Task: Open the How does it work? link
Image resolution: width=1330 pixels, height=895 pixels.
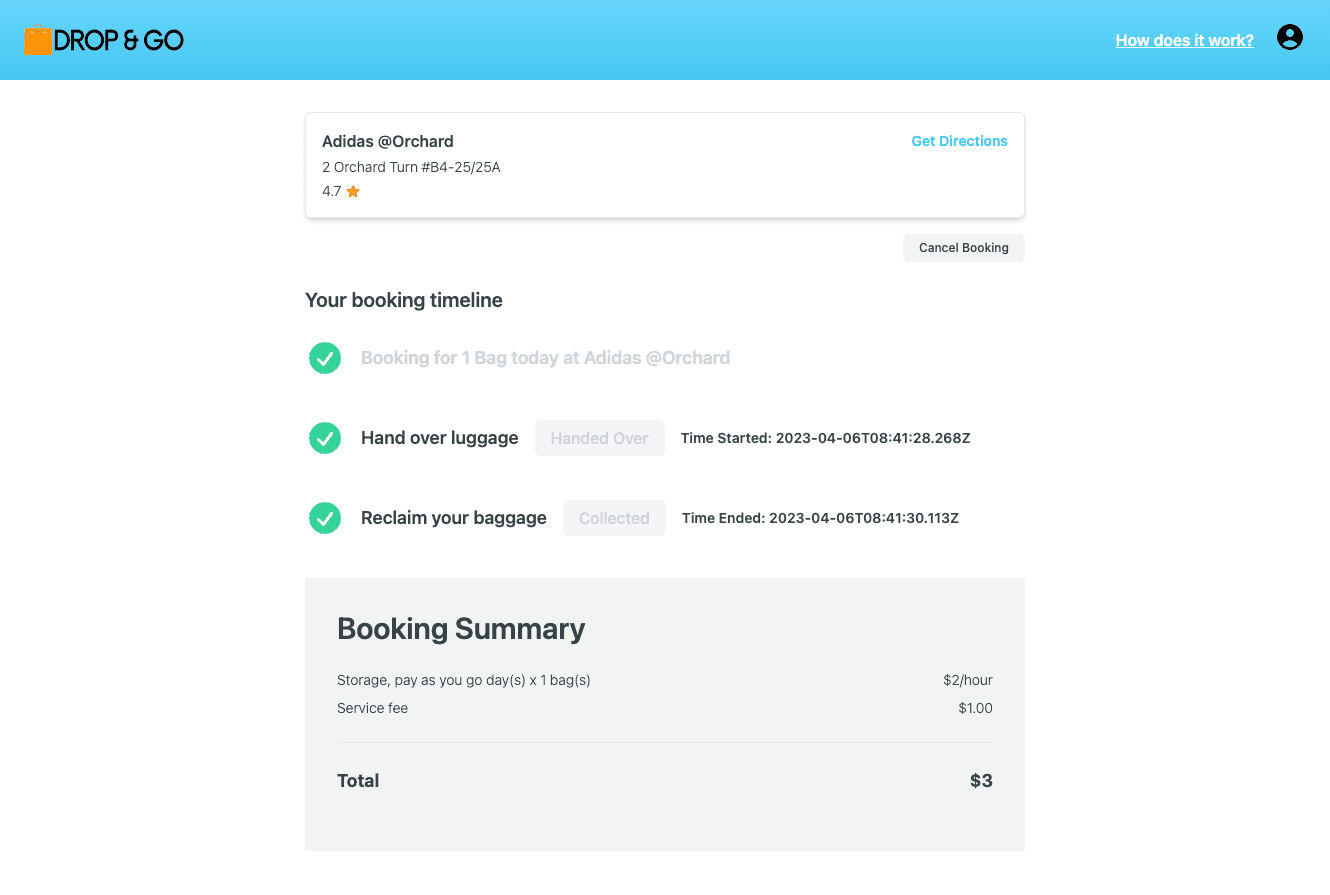Action: coord(1184,40)
